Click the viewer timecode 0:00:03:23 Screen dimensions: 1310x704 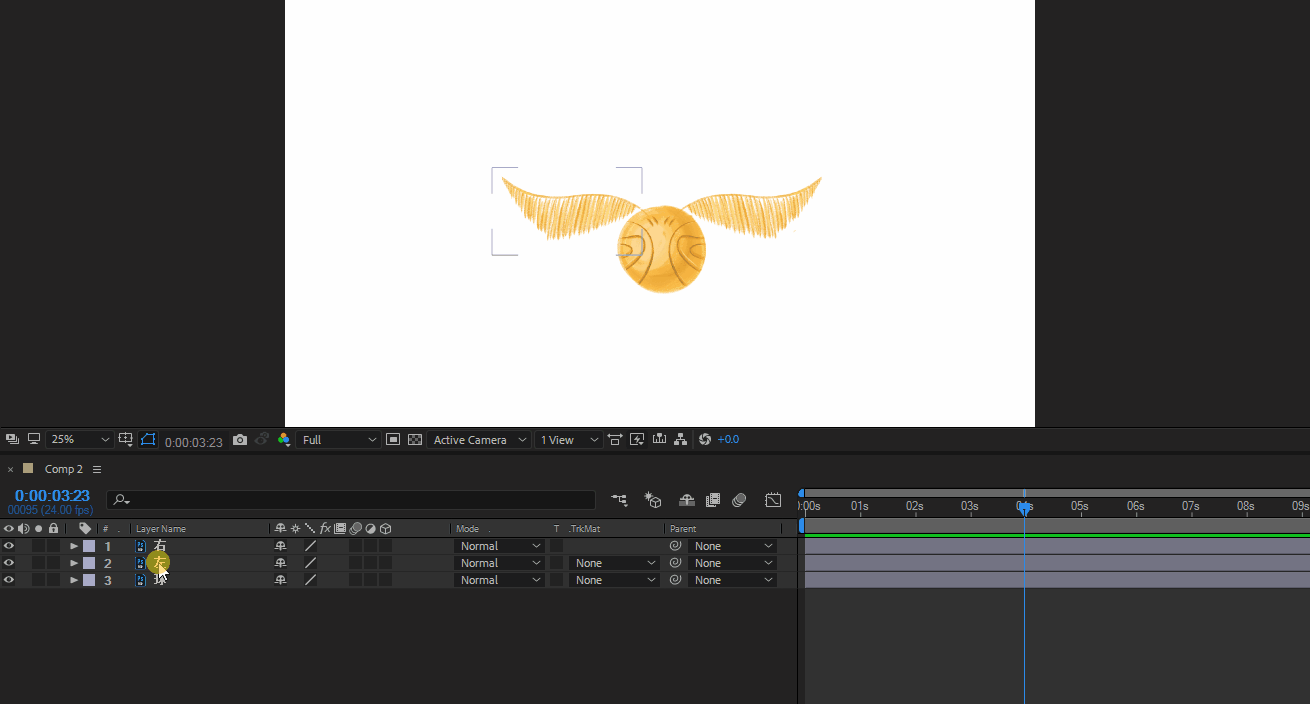tap(194, 441)
